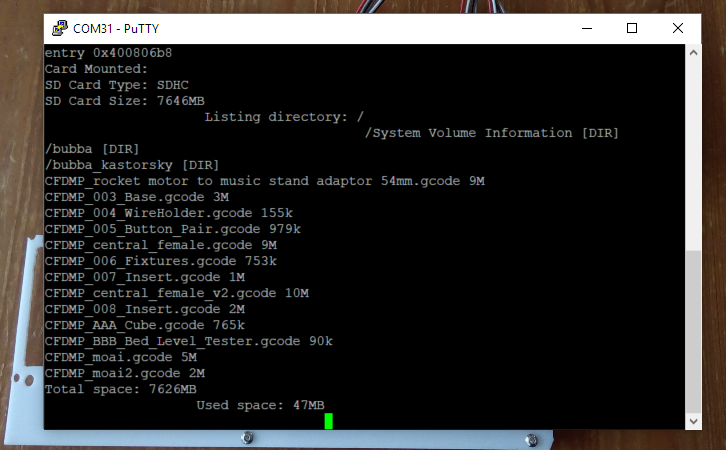Click the scrollbar up arrow
This screenshot has width=726, height=450.
(x=693, y=52)
